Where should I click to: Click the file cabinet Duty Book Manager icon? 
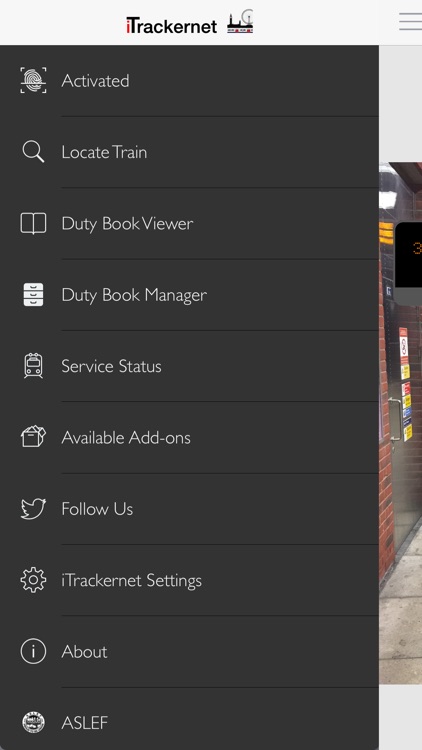click(33, 295)
